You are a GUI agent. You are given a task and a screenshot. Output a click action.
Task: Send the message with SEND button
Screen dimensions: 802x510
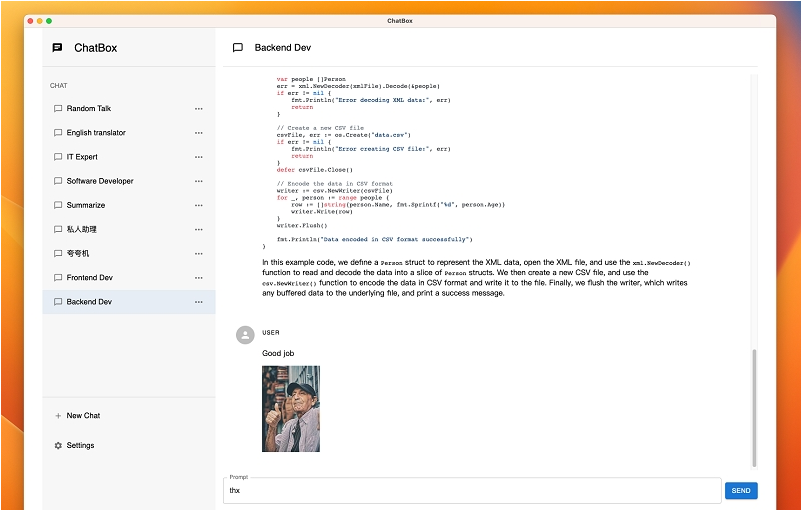pyautogui.click(x=741, y=491)
